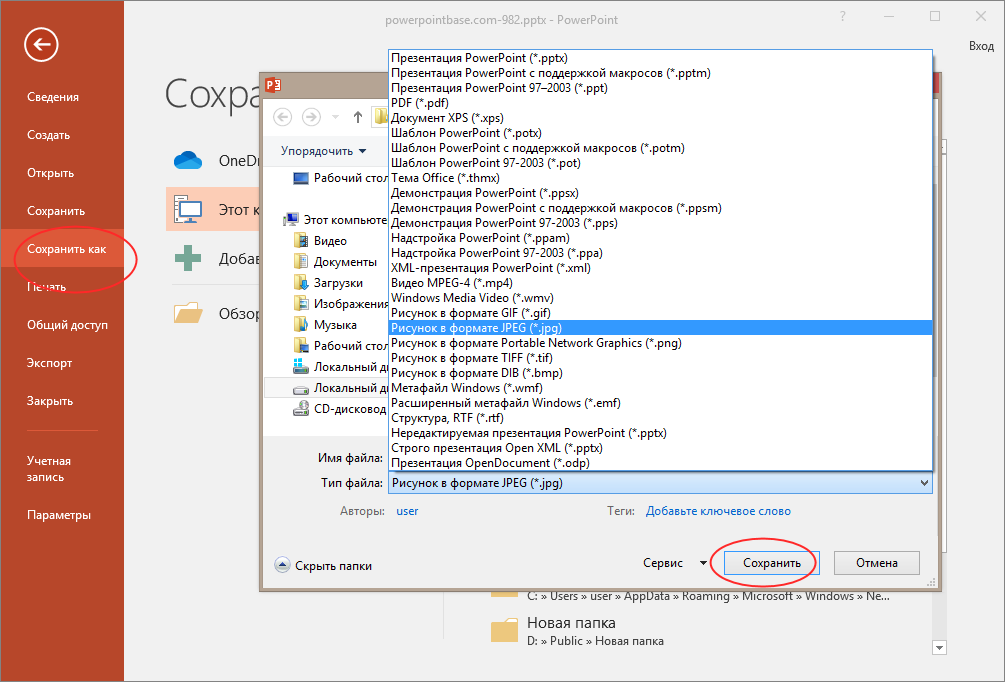The width and height of the screenshot is (1005, 682).
Task: Click Добавьте ключевое слово tags link
Action: [718, 511]
